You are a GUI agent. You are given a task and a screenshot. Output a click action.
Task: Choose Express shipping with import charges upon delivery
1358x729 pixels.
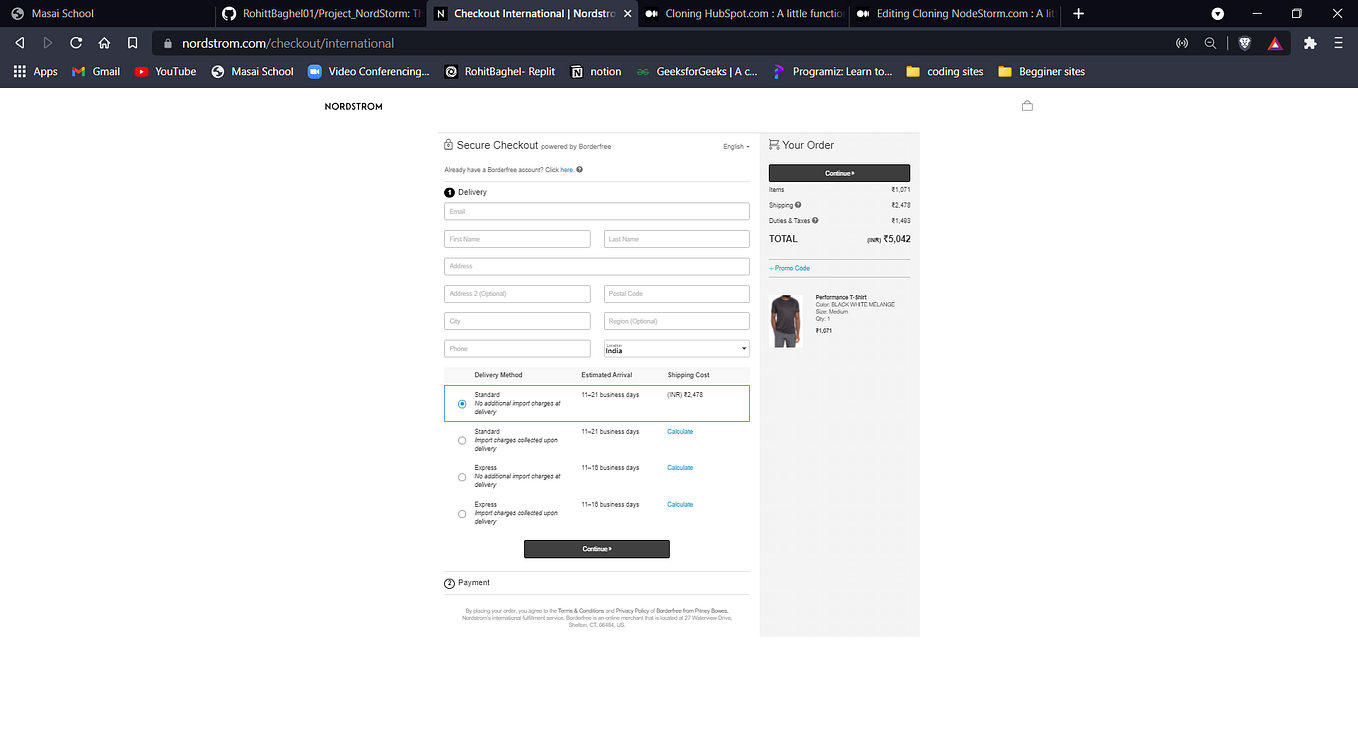(461, 513)
